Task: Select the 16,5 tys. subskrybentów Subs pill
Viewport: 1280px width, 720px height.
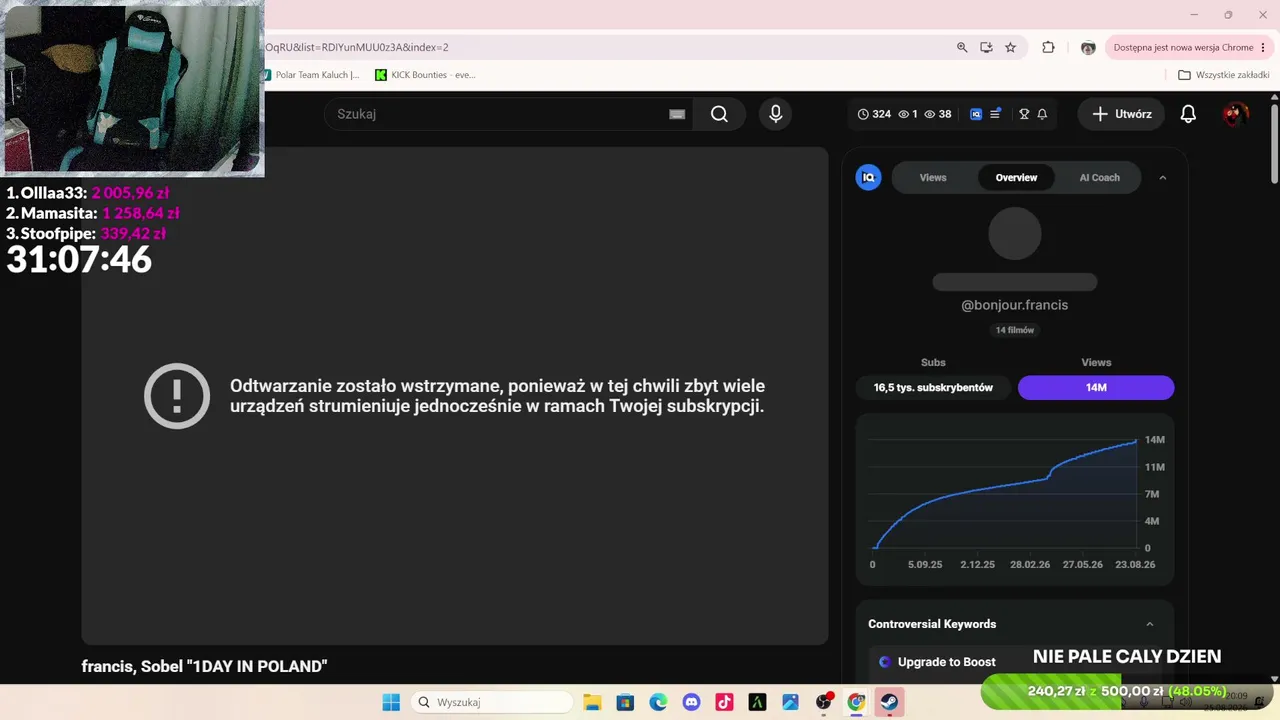Action: [933, 387]
